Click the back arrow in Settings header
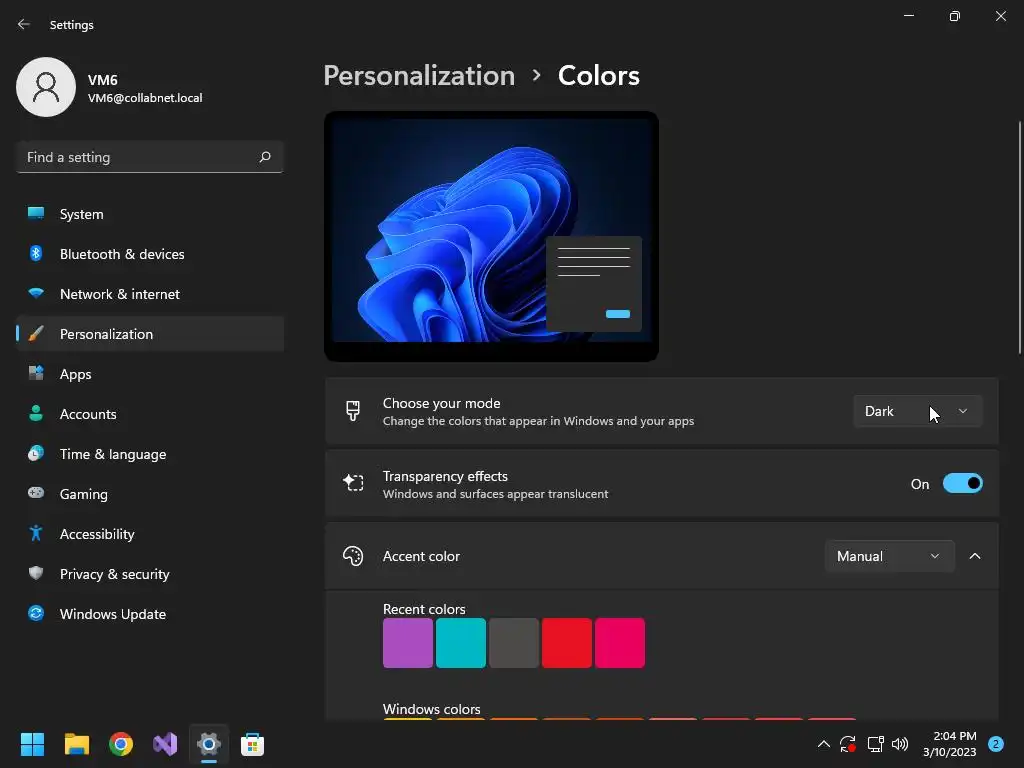 (24, 24)
